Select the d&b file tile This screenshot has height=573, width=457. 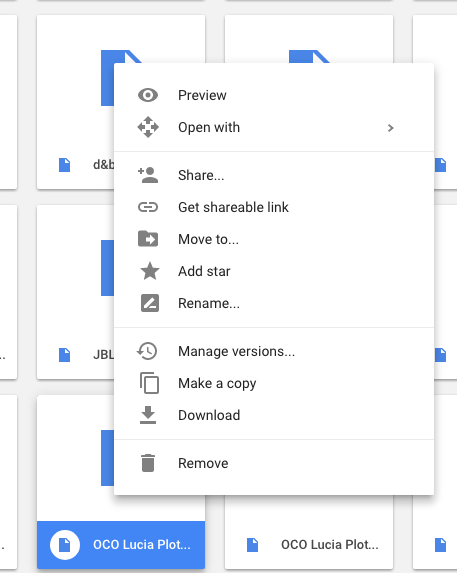(75, 102)
